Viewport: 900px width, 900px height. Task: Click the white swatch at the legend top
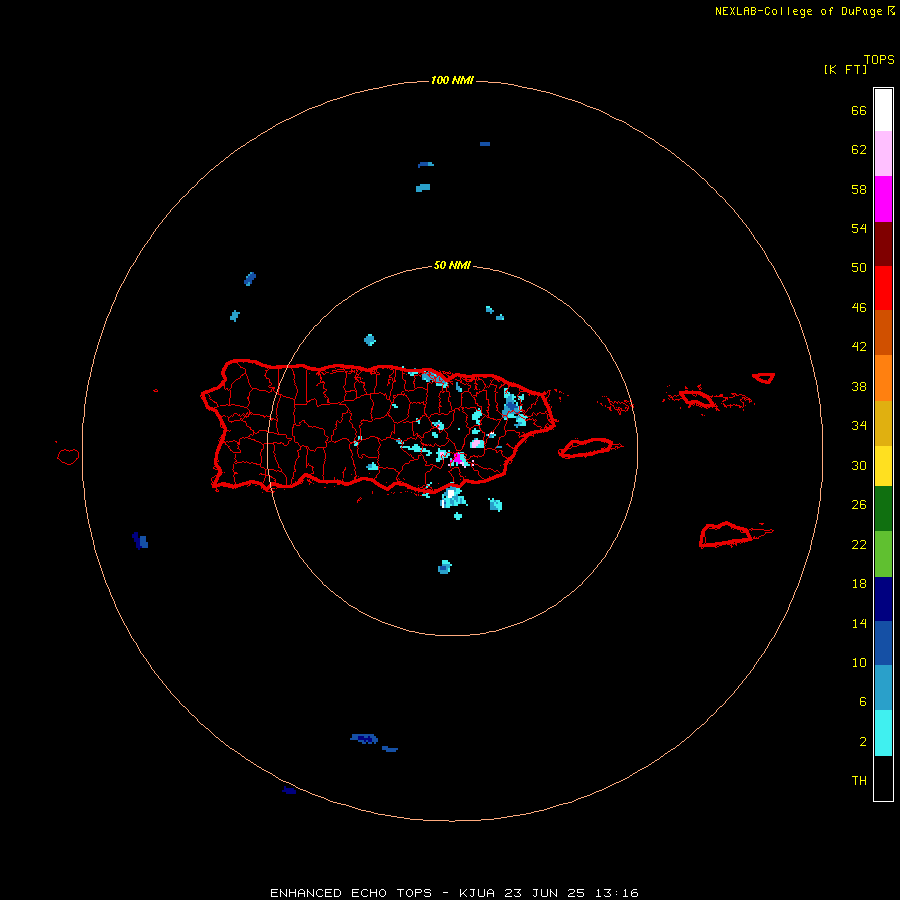coord(883,110)
